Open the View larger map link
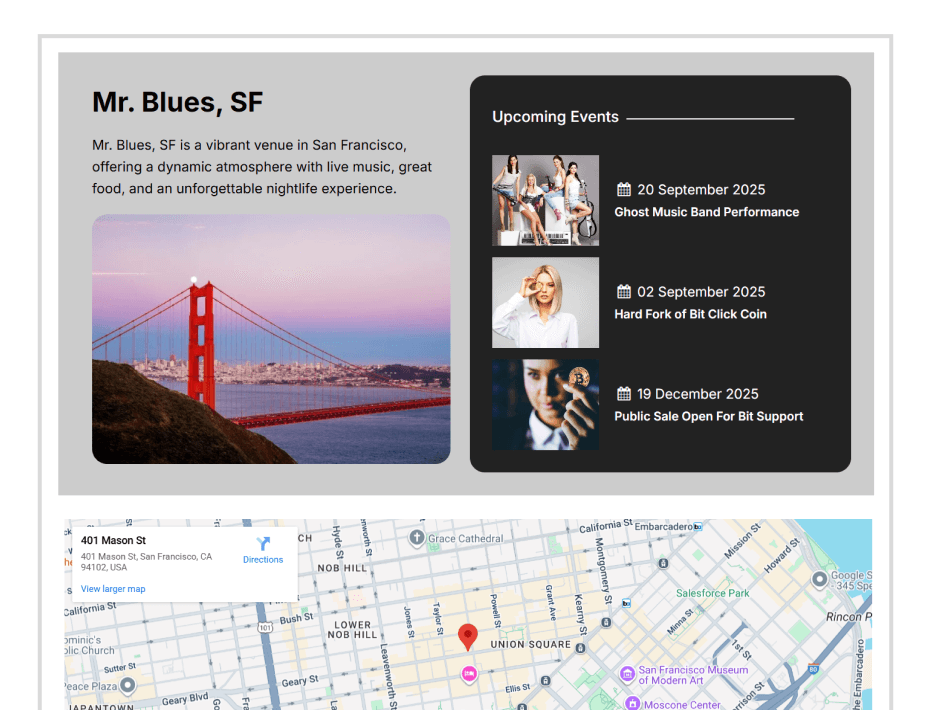930x710 pixels. pos(113,589)
